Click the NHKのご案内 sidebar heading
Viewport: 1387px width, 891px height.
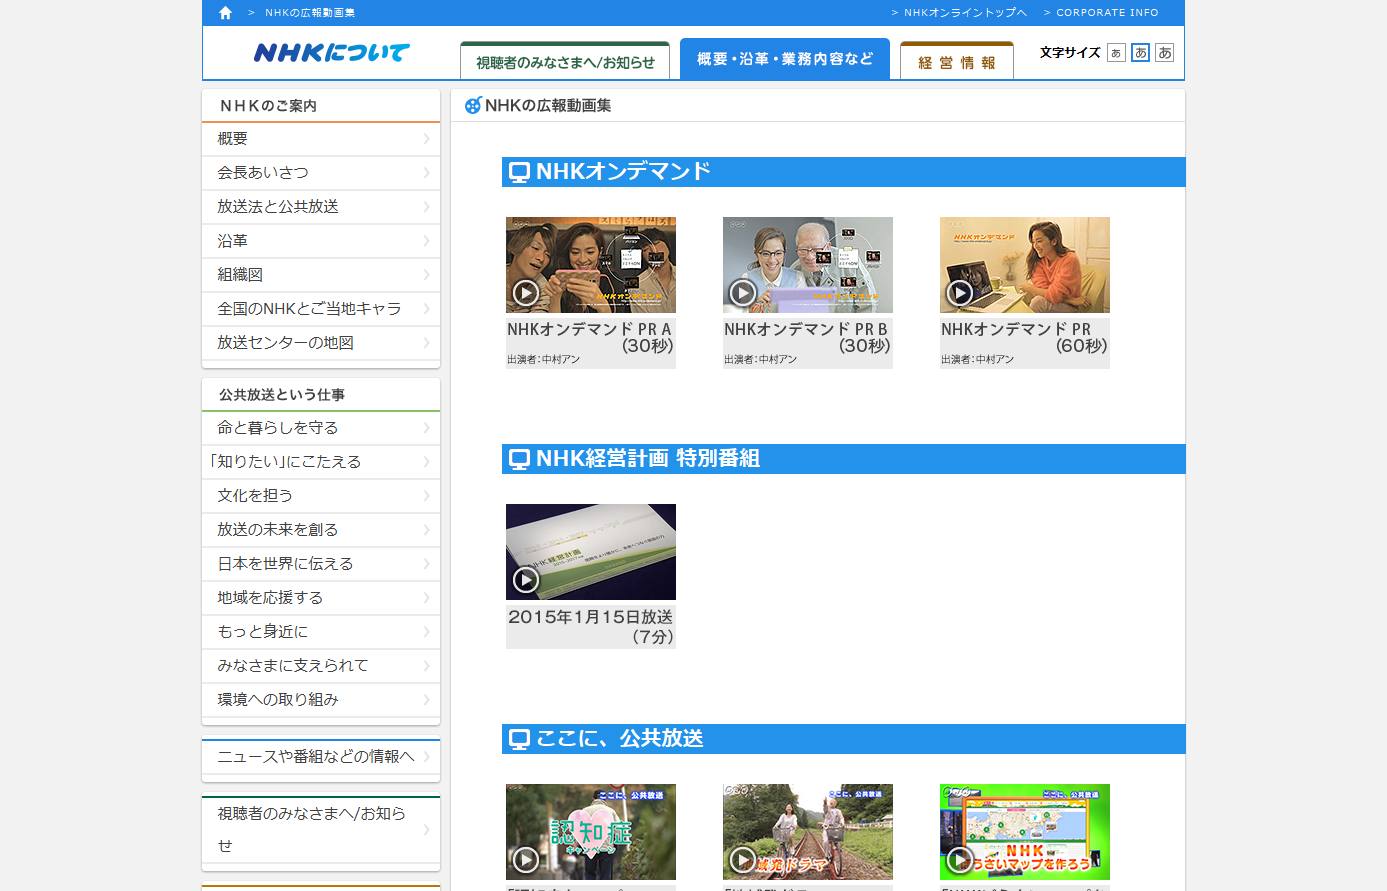(x=268, y=106)
